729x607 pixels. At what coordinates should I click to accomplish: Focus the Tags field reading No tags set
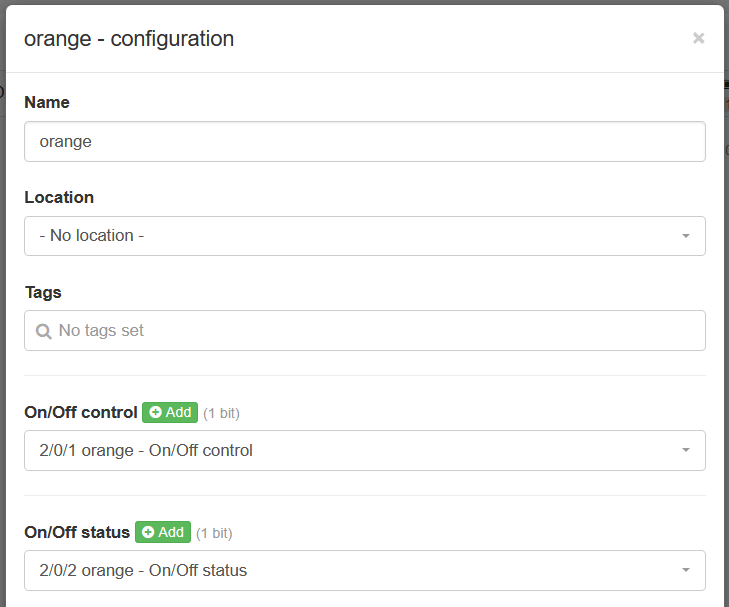click(364, 330)
